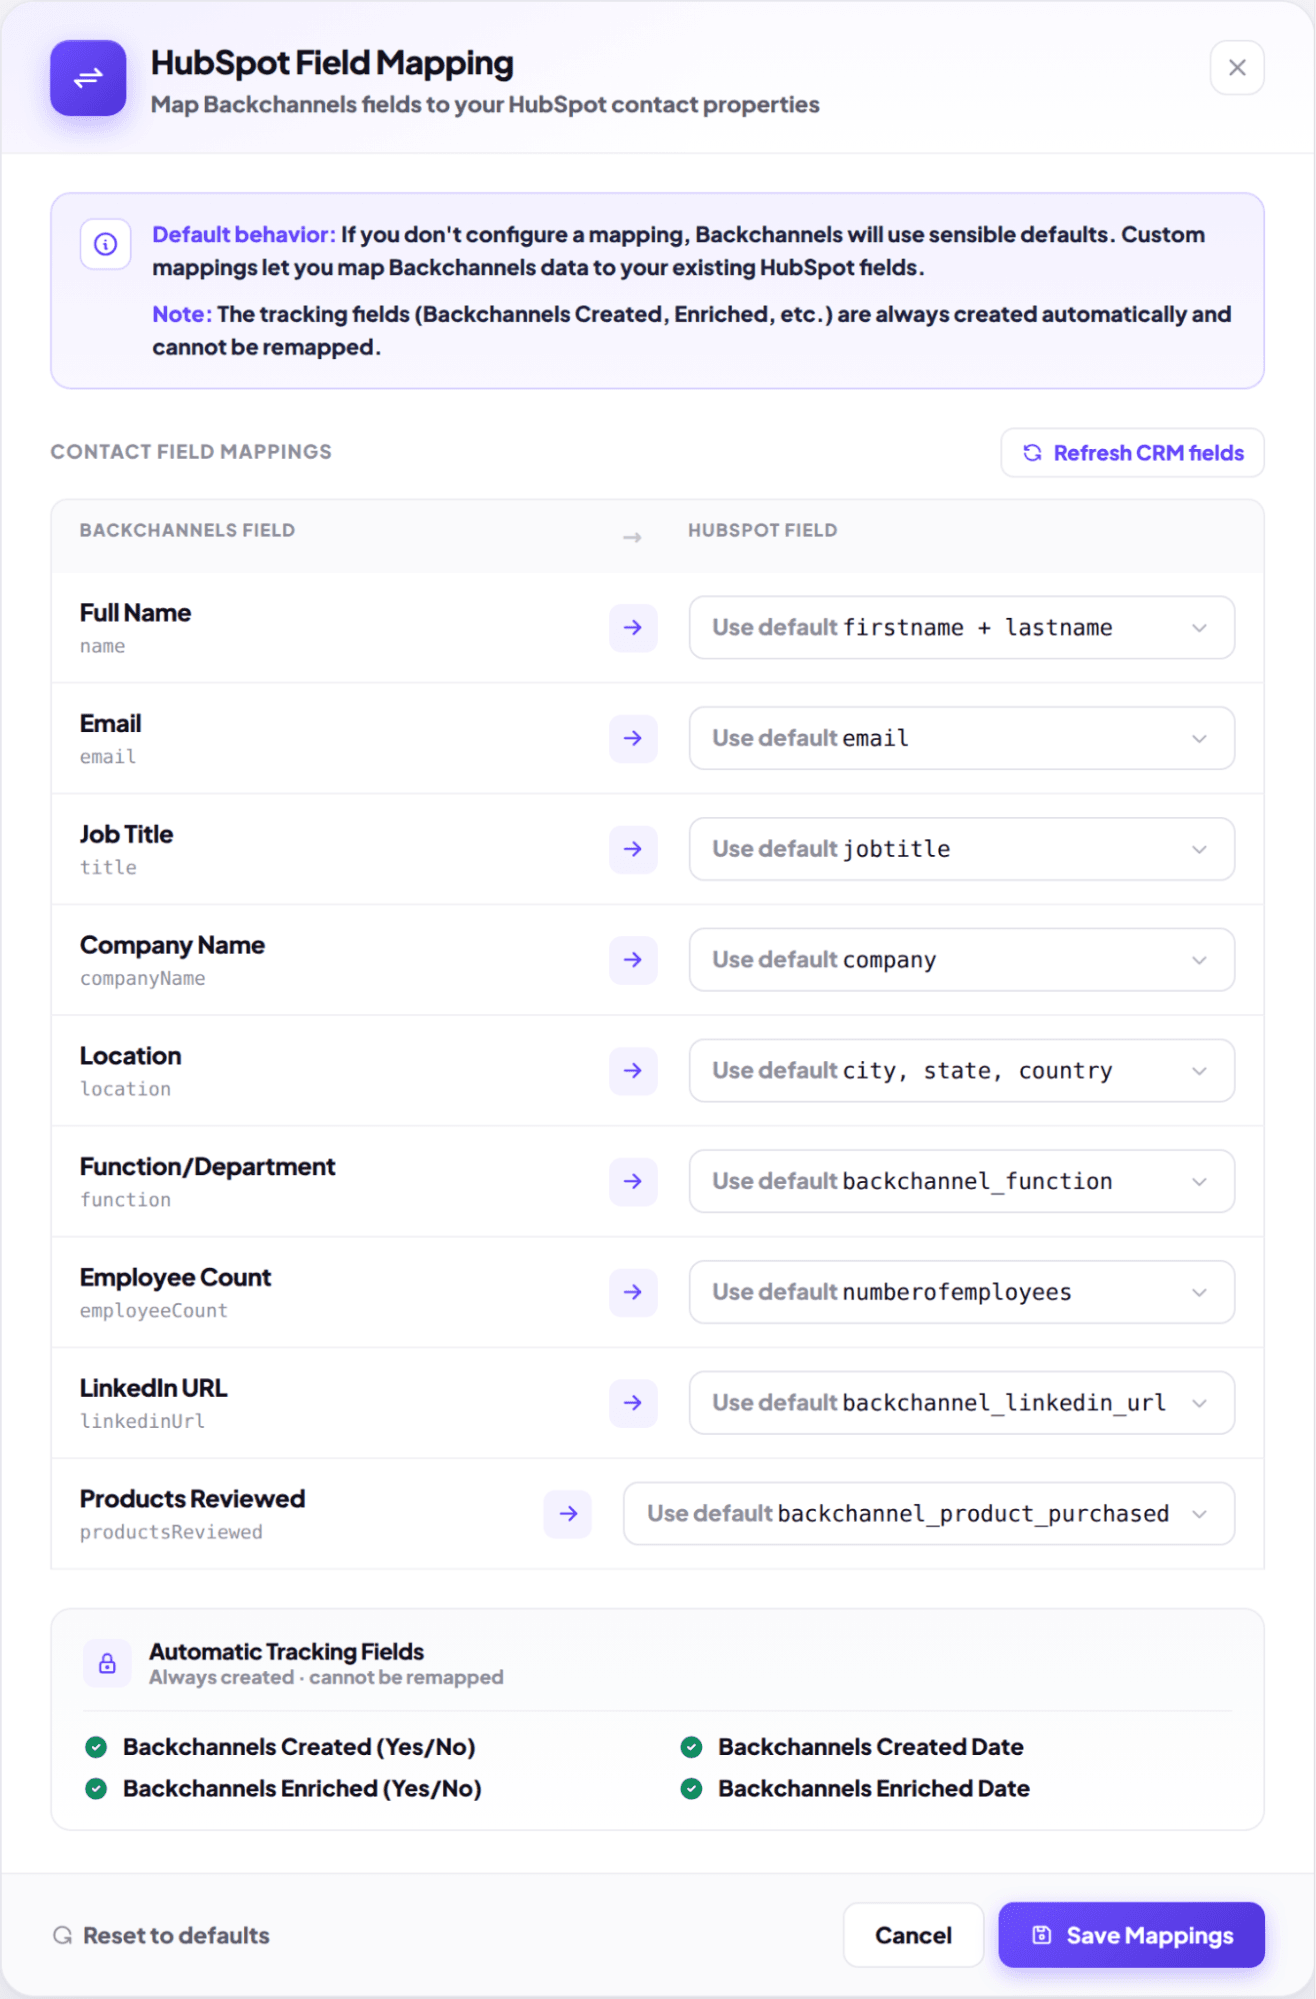The width and height of the screenshot is (1316, 1999).
Task: Click the Job Title field label
Action: (126, 835)
